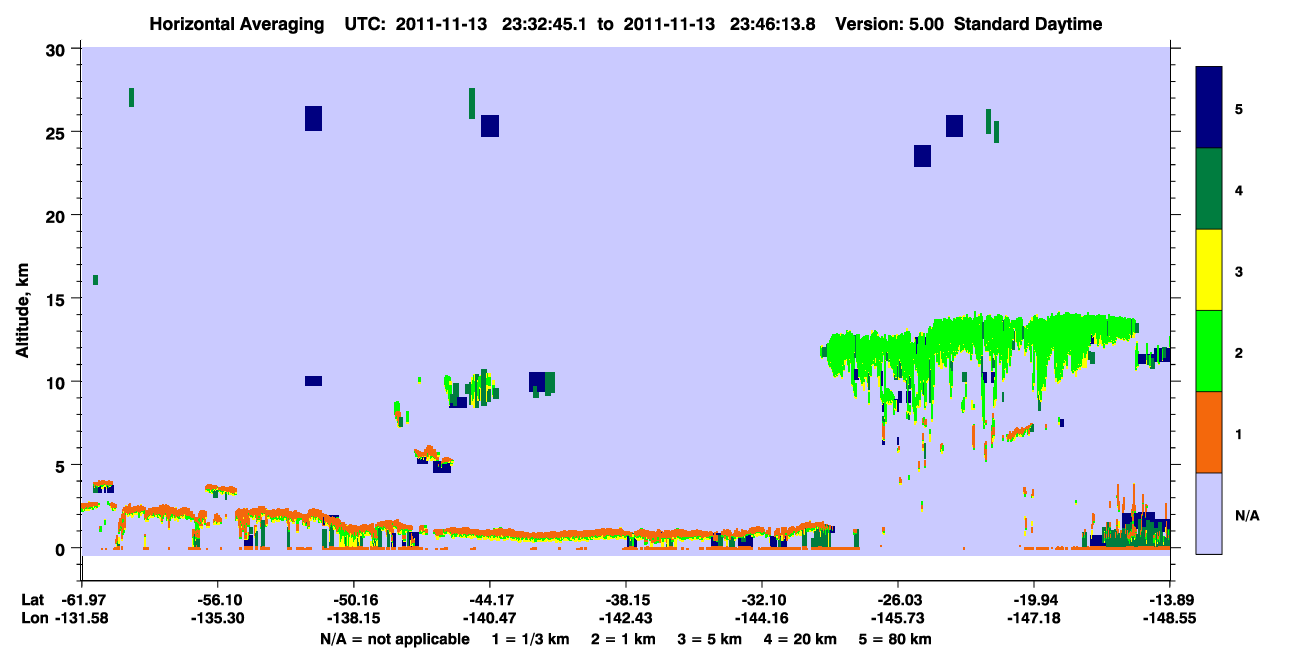The width and height of the screenshot is (1300, 667).
Task: Click the dark green level 4 legend swatch
Action: click(1209, 189)
